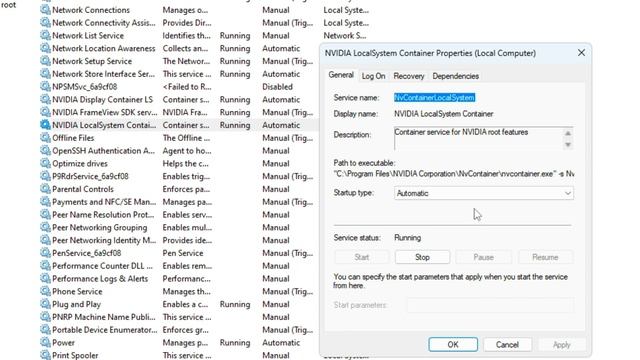Click the Parental Controls gear icon
This screenshot has width=640, height=360.
tap(45, 189)
